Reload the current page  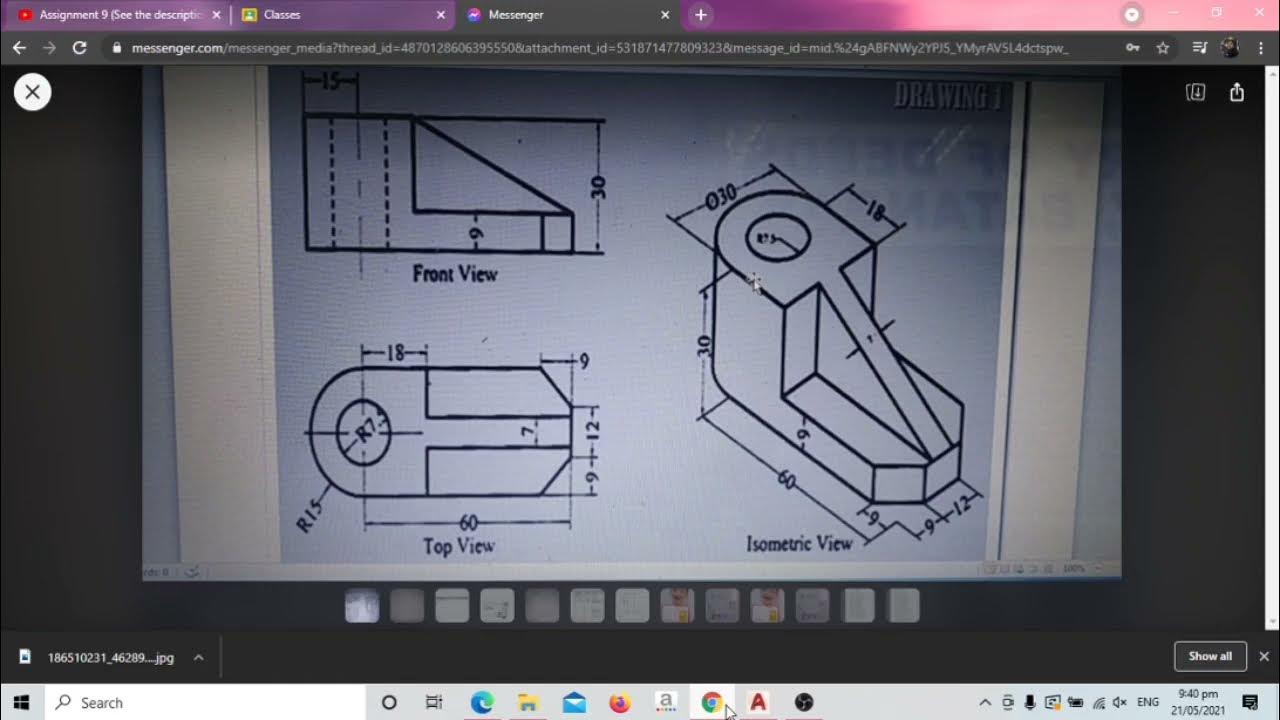pos(80,47)
